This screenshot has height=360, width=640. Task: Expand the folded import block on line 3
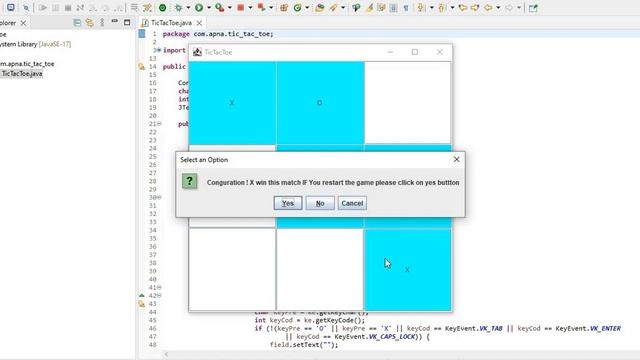coord(159,50)
